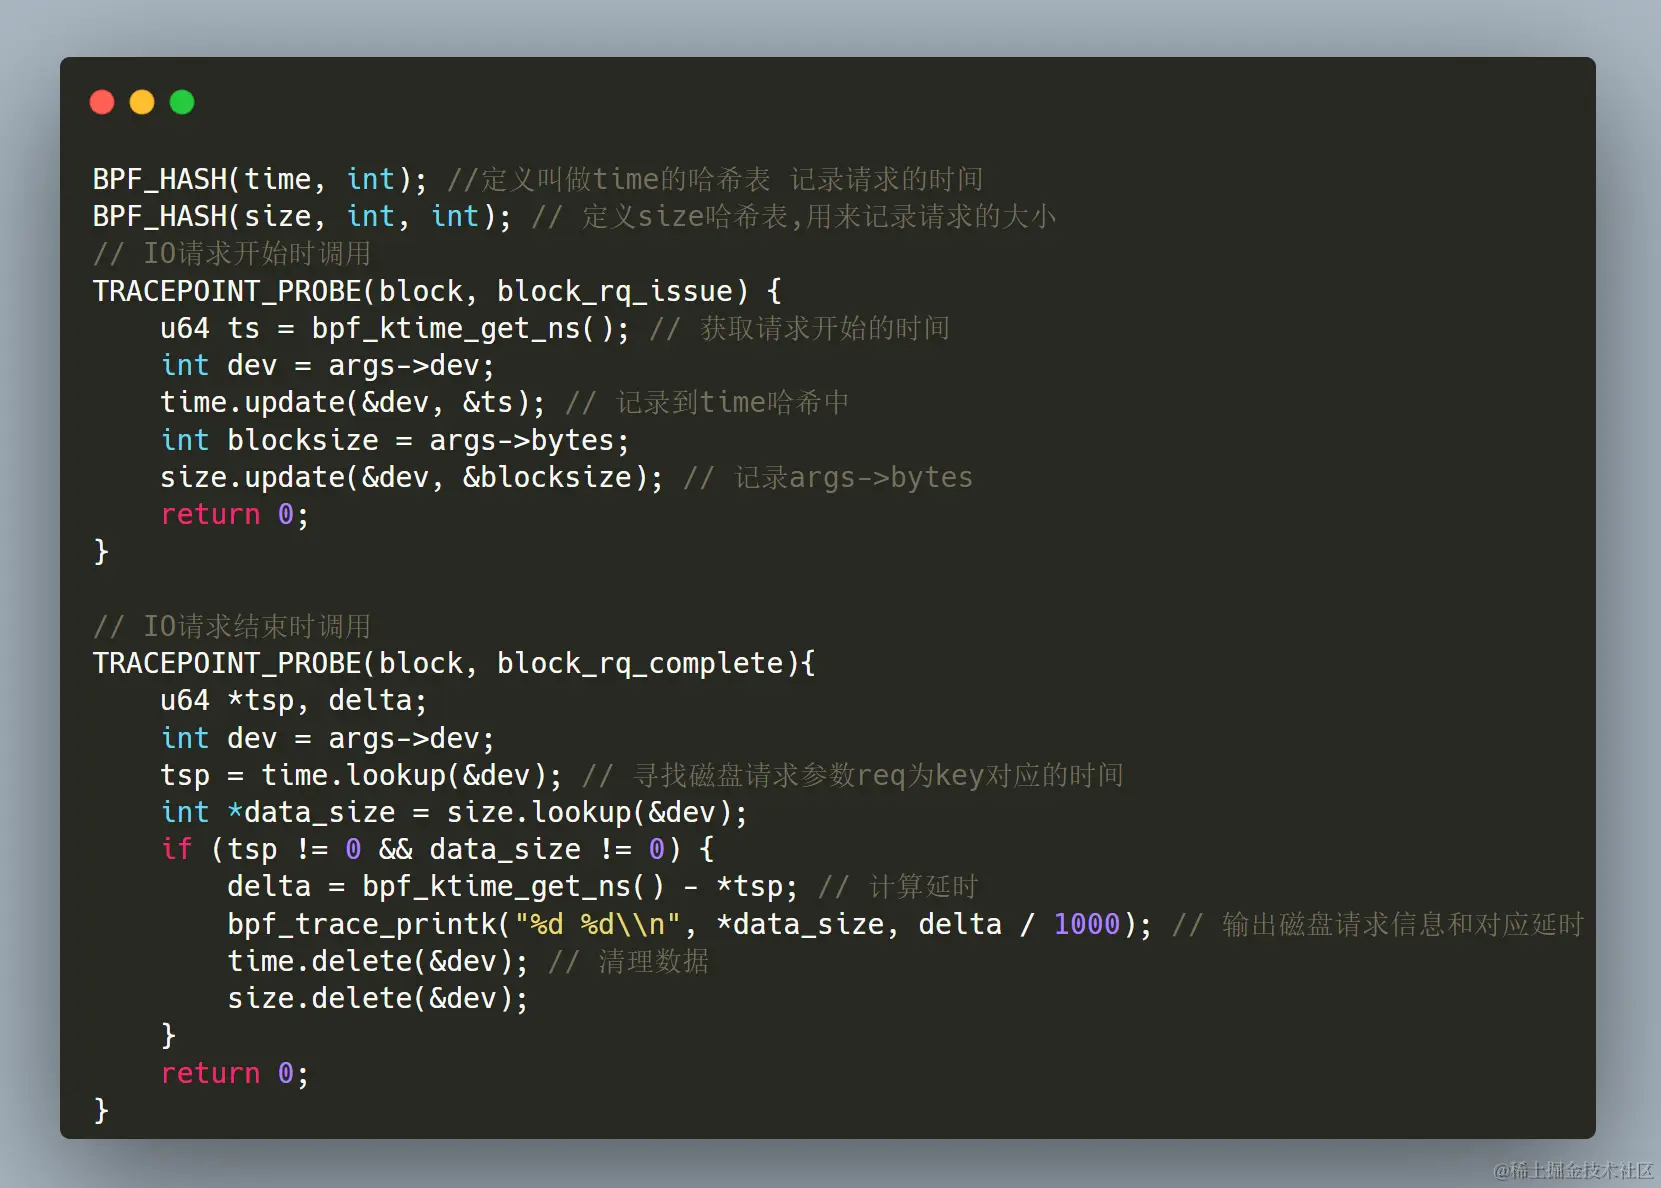Click 'TRACEPOINT_PROBE(block, block_rq_issue) {'

pyautogui.click(x=437, y=291)
